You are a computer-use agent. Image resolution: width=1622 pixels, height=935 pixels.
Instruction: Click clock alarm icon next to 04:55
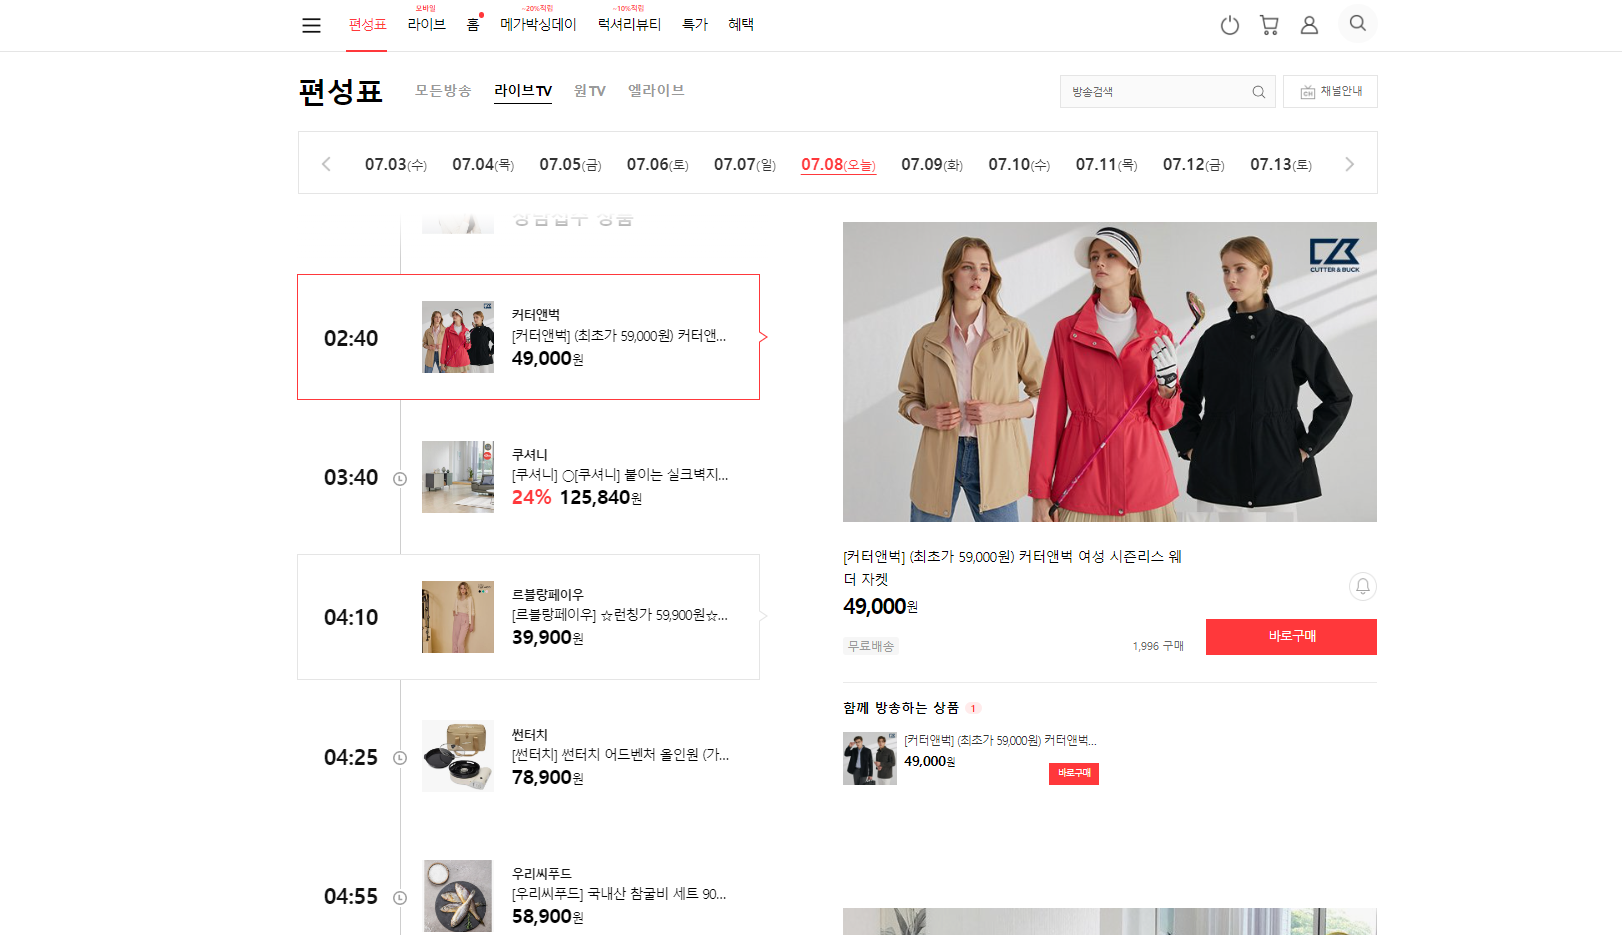point(400,898)
